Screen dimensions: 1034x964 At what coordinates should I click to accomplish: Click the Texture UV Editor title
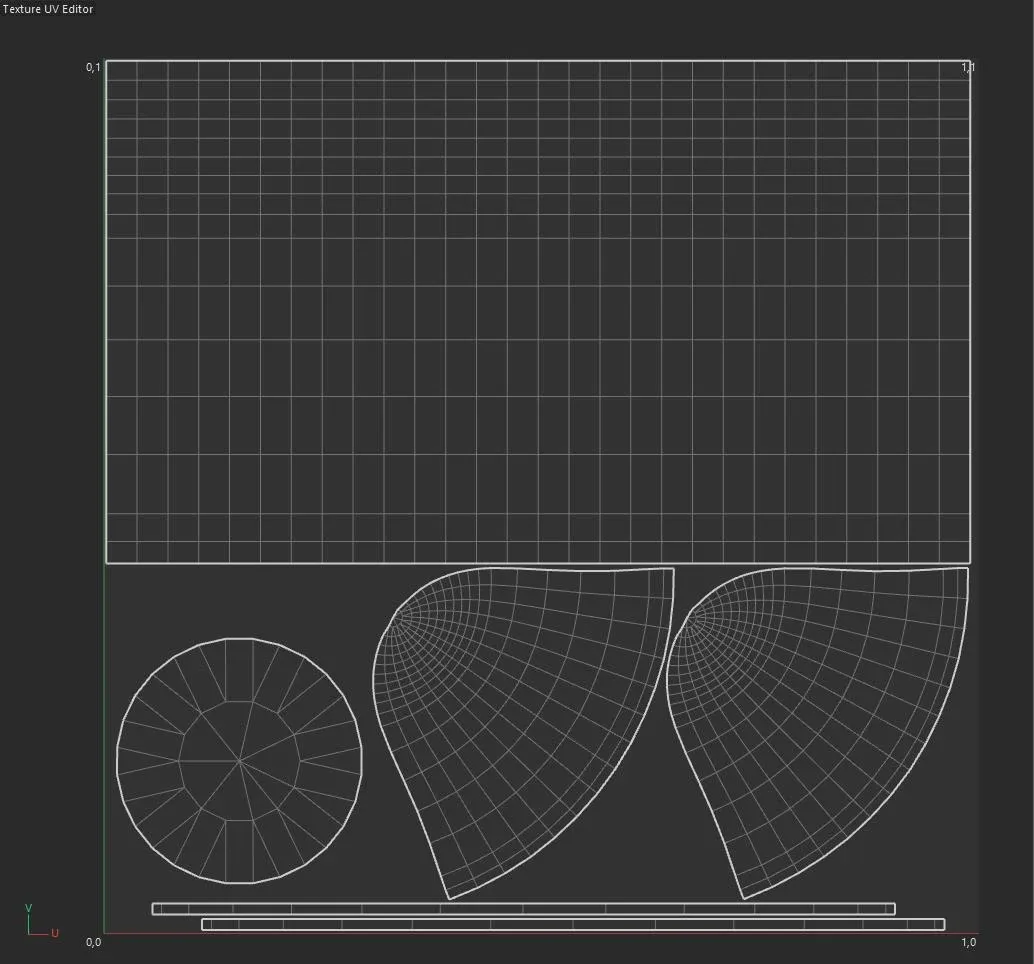(x=46, y=9)
